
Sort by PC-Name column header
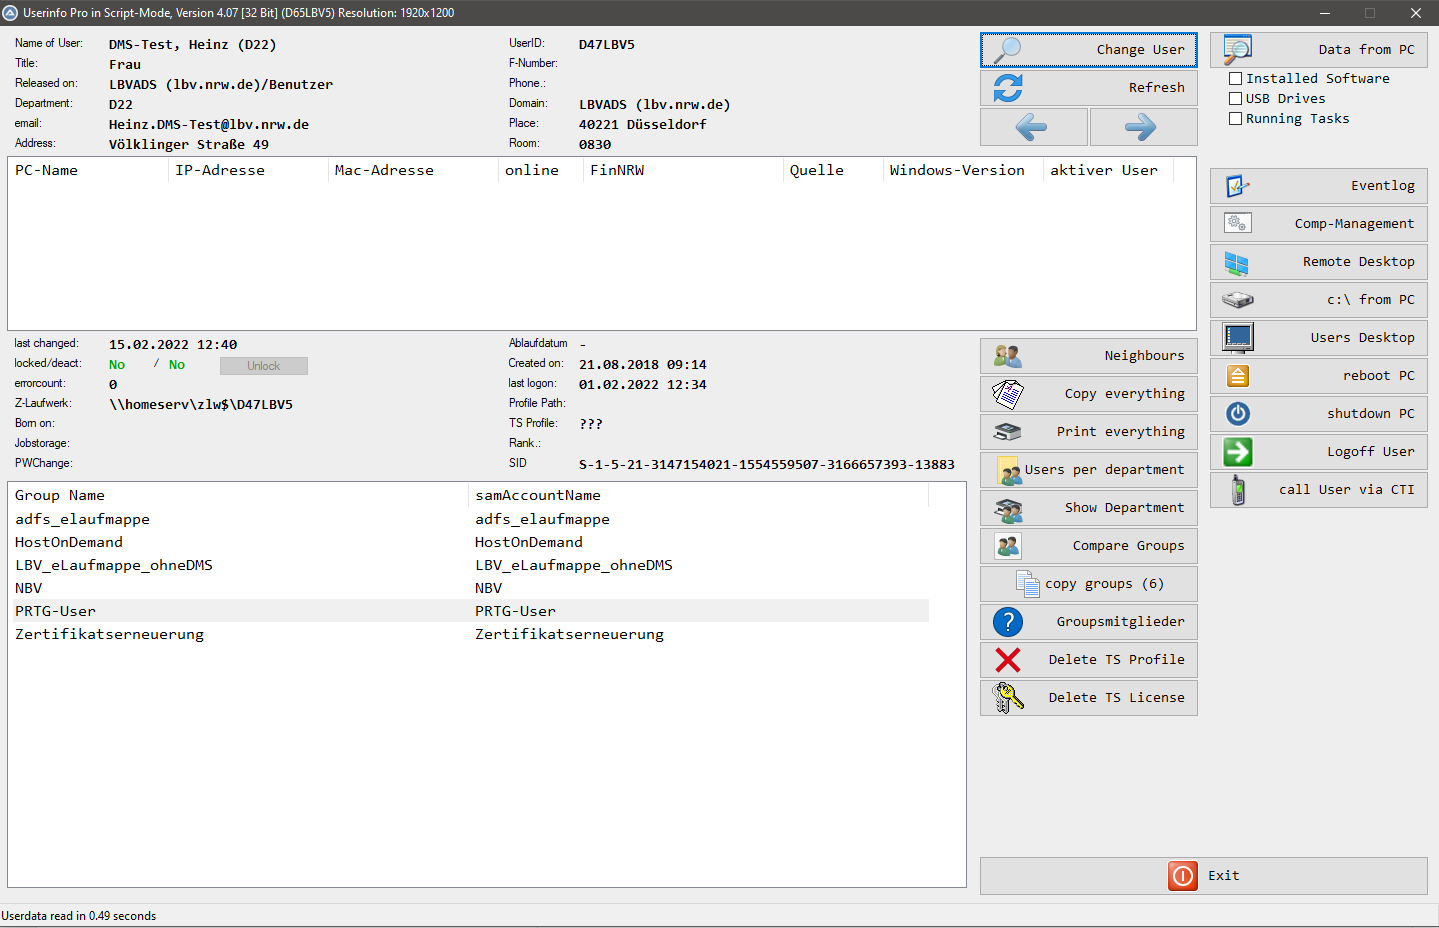[88, 171]
